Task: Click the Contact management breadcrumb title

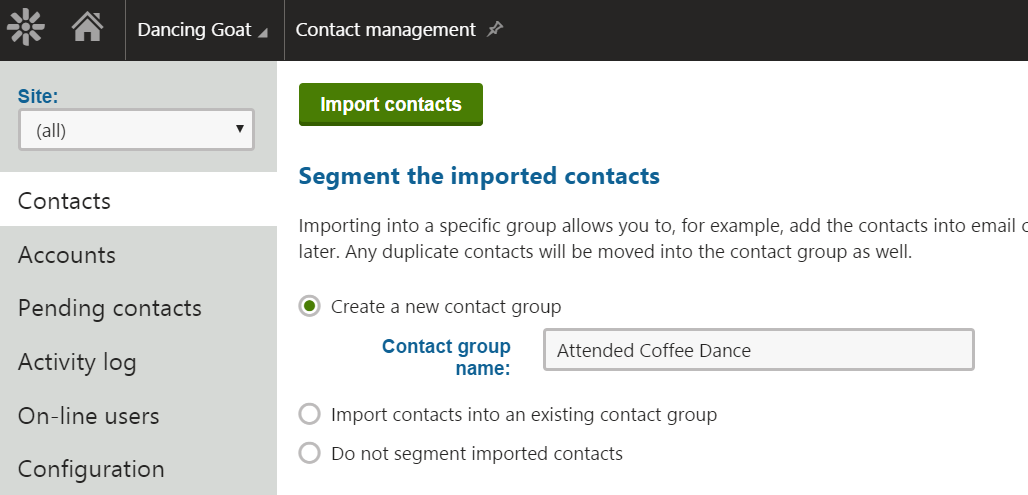Action: coord(386,30)
